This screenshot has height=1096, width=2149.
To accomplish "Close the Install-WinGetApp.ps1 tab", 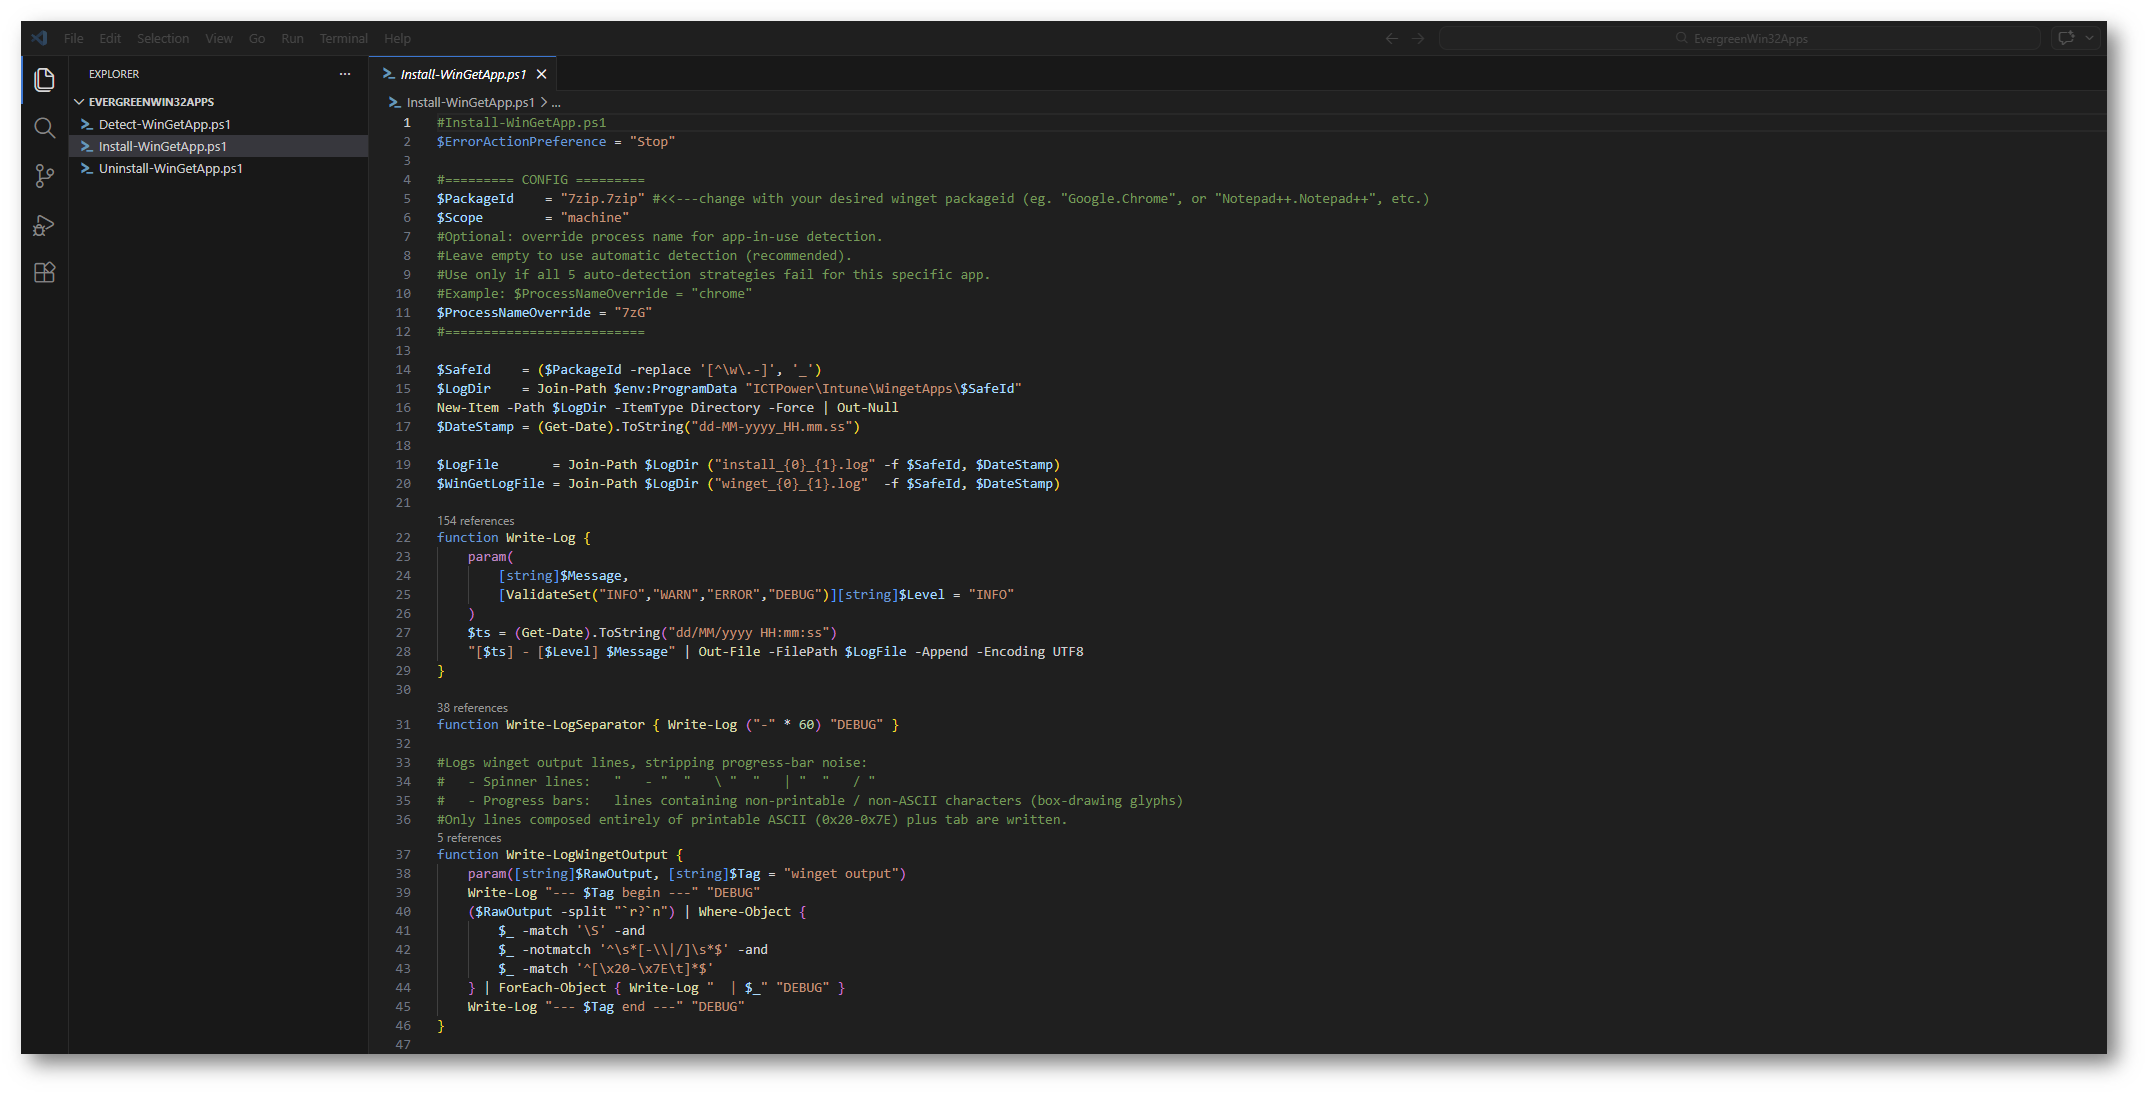I will click(541, 74).
